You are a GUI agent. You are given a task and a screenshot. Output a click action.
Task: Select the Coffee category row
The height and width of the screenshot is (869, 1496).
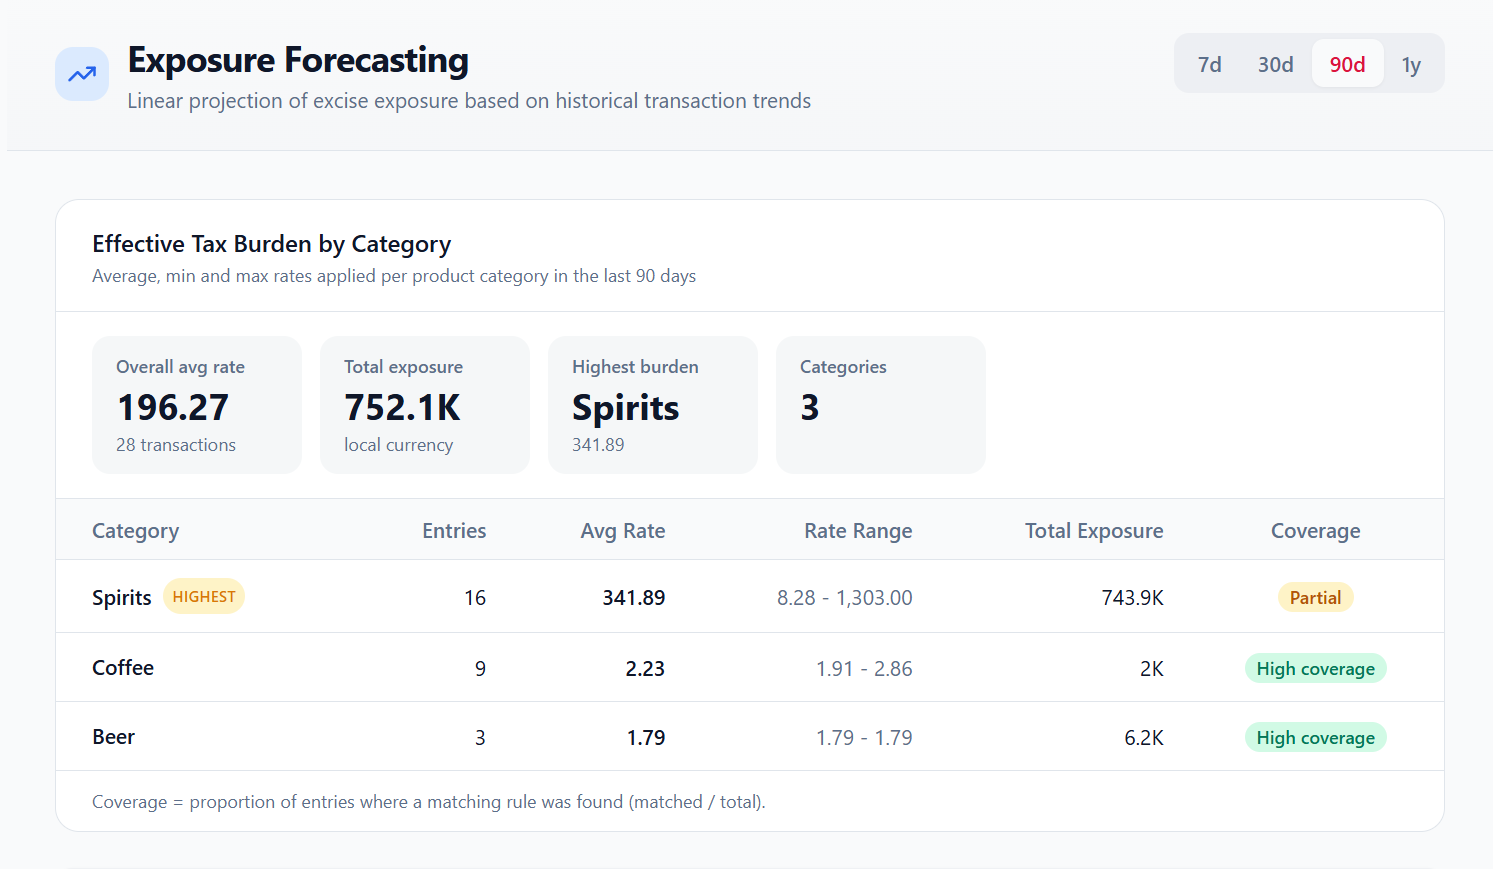[123, 668]
